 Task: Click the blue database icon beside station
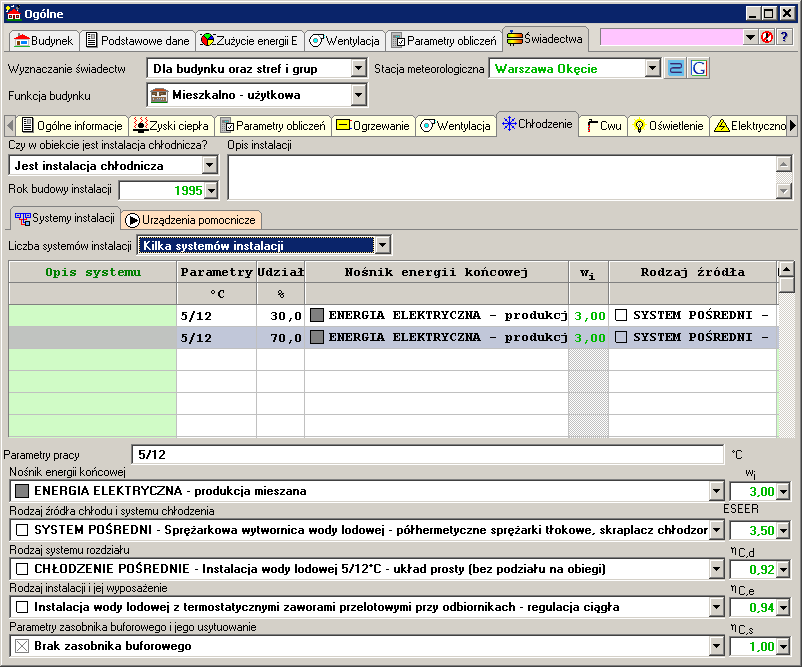click(675, 68)
